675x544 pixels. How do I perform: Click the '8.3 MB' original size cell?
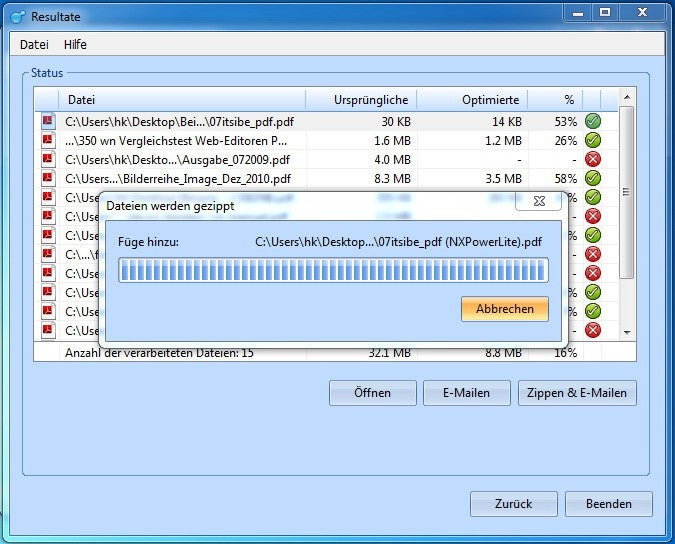393,179
